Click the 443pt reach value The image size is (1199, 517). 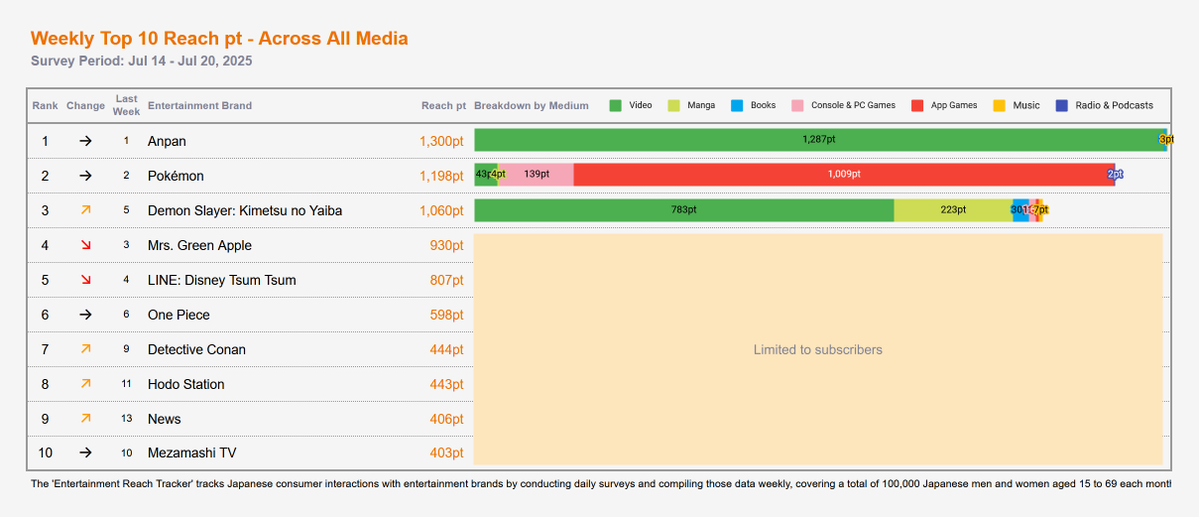(x=447, y=384)
